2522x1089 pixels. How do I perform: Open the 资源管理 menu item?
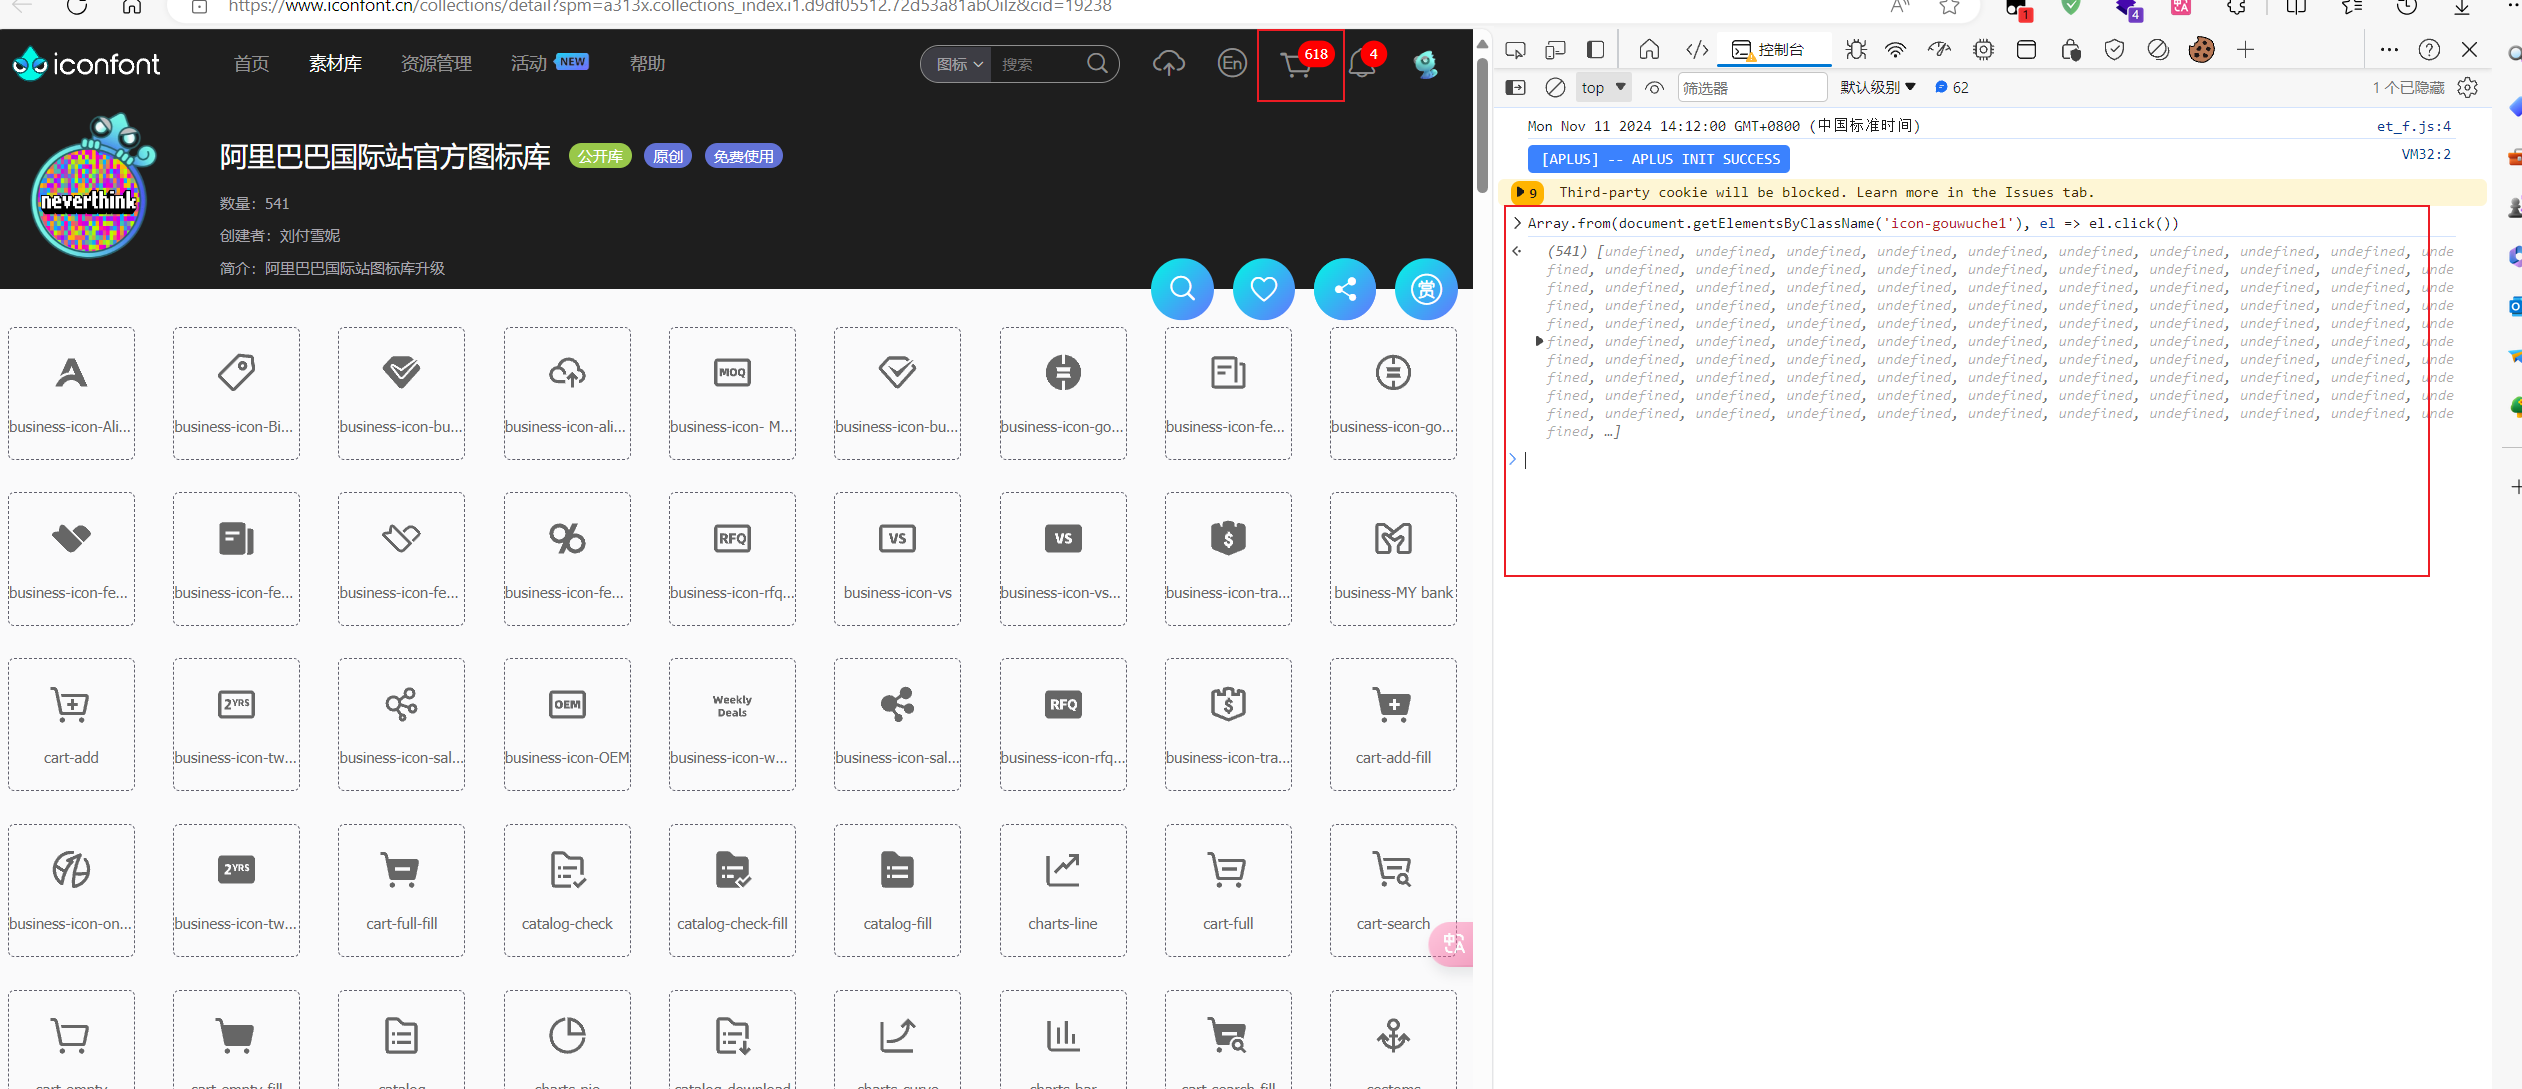pos(436,64)
